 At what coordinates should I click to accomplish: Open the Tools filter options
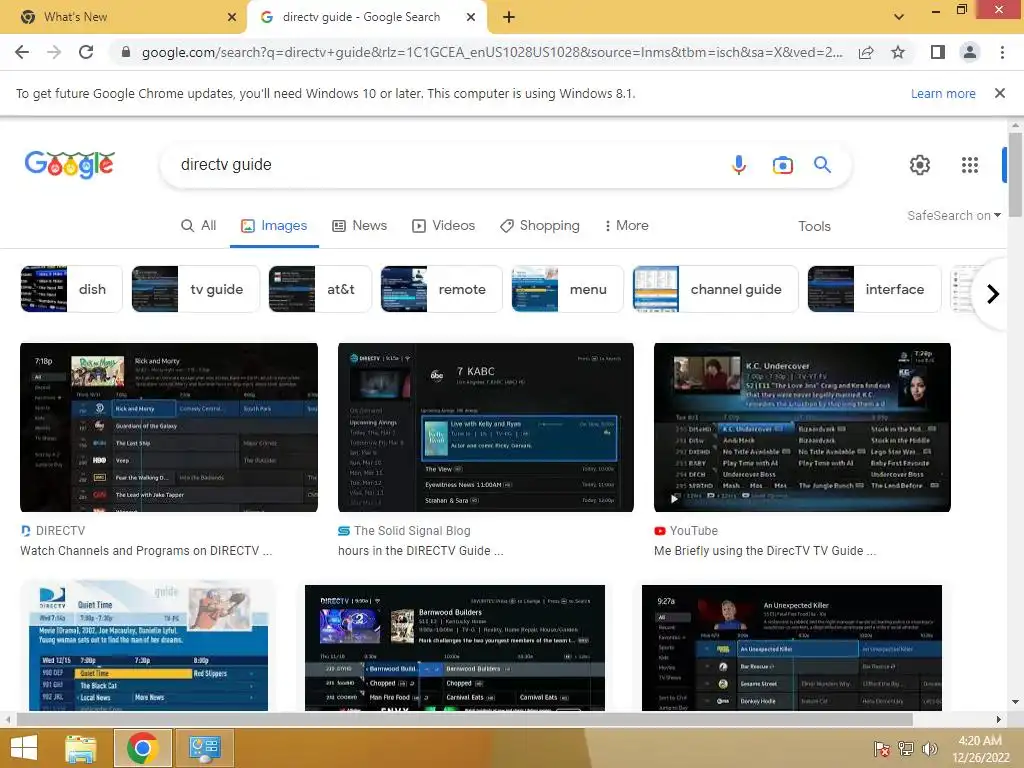coord(814,226)
